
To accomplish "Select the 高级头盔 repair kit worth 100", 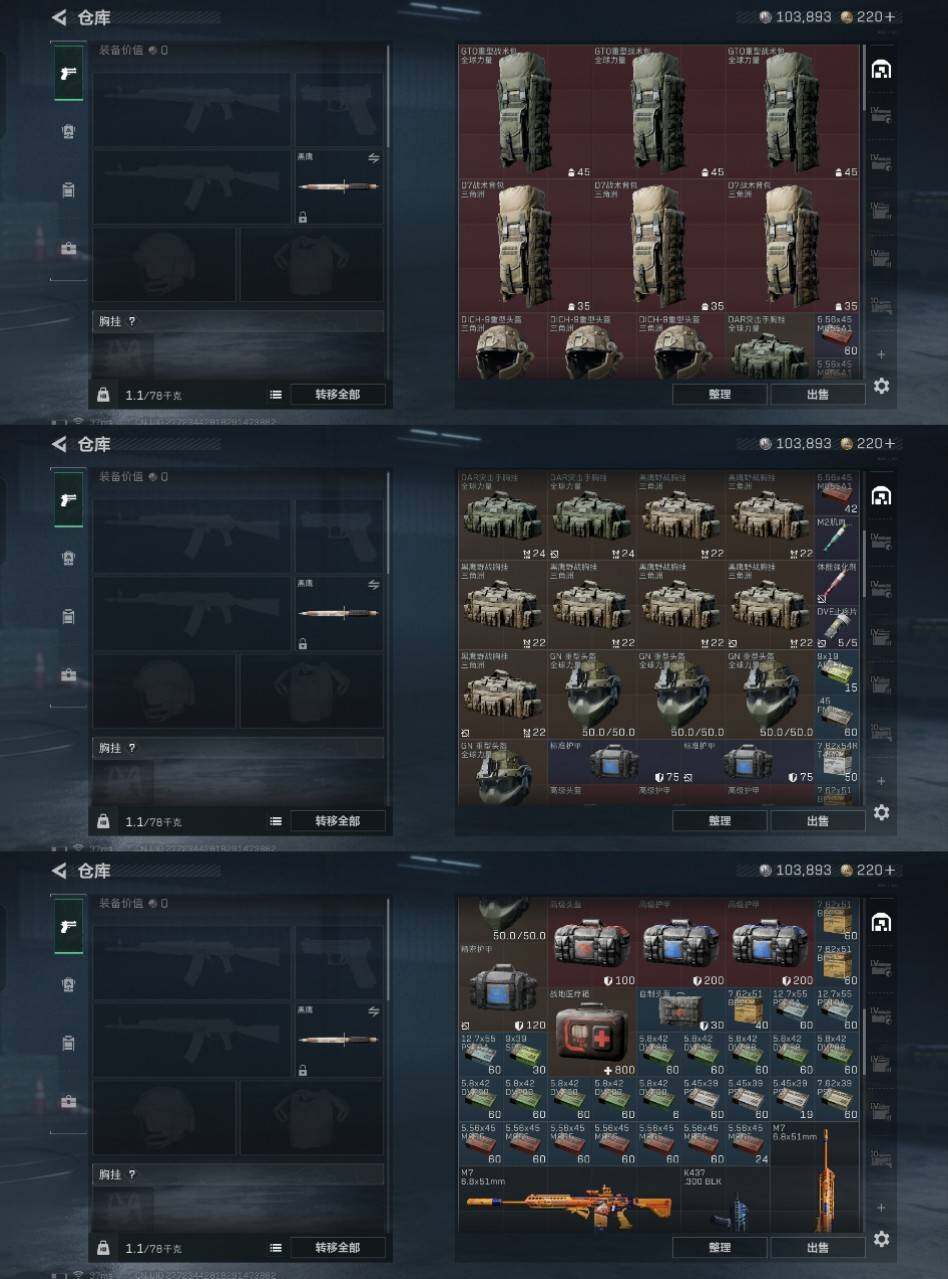I will (592, 943).
